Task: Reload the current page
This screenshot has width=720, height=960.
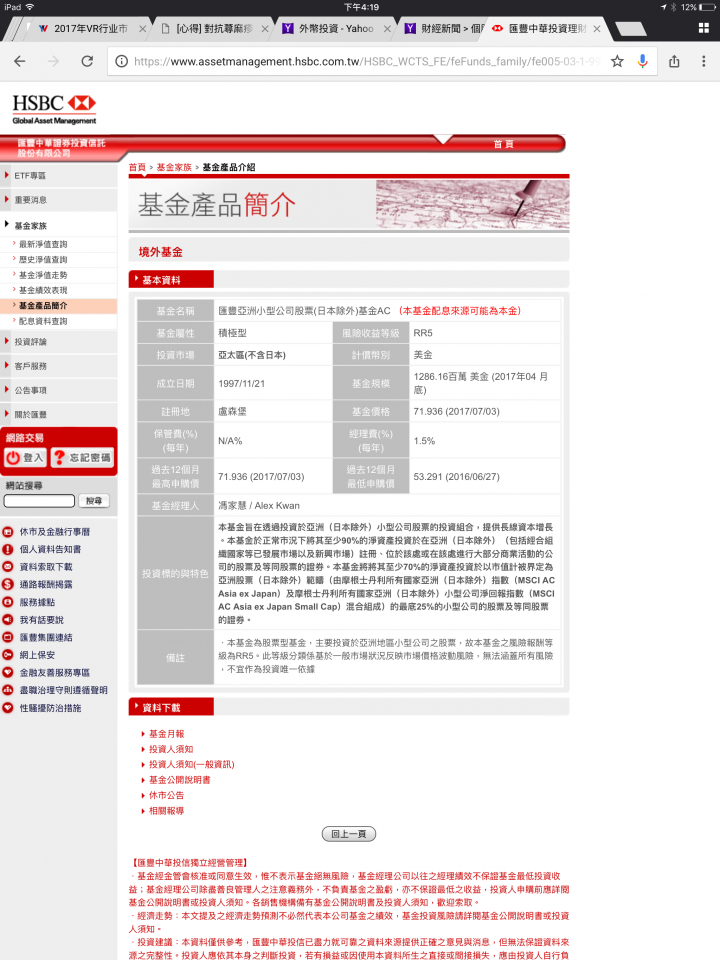Action: point(88,61)
